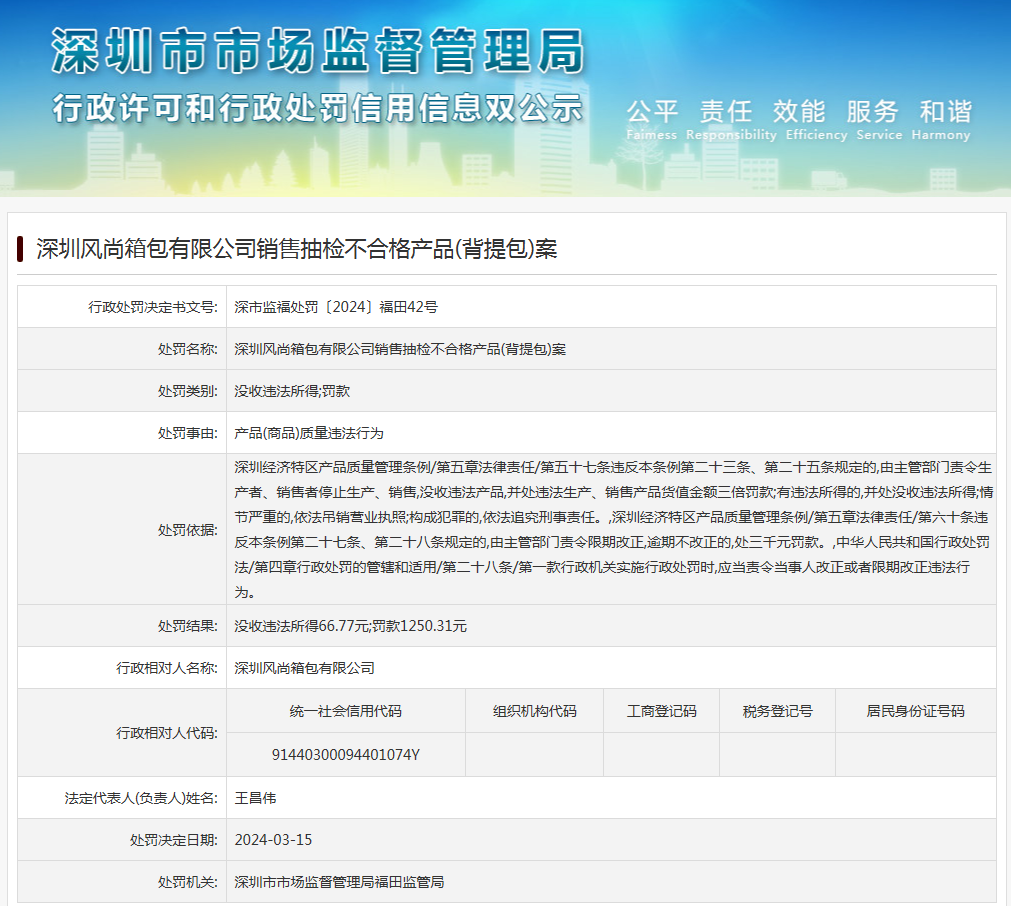Click the 服务 Service motto text
This screenshot has width=1011, height=906.
[879, 119]
